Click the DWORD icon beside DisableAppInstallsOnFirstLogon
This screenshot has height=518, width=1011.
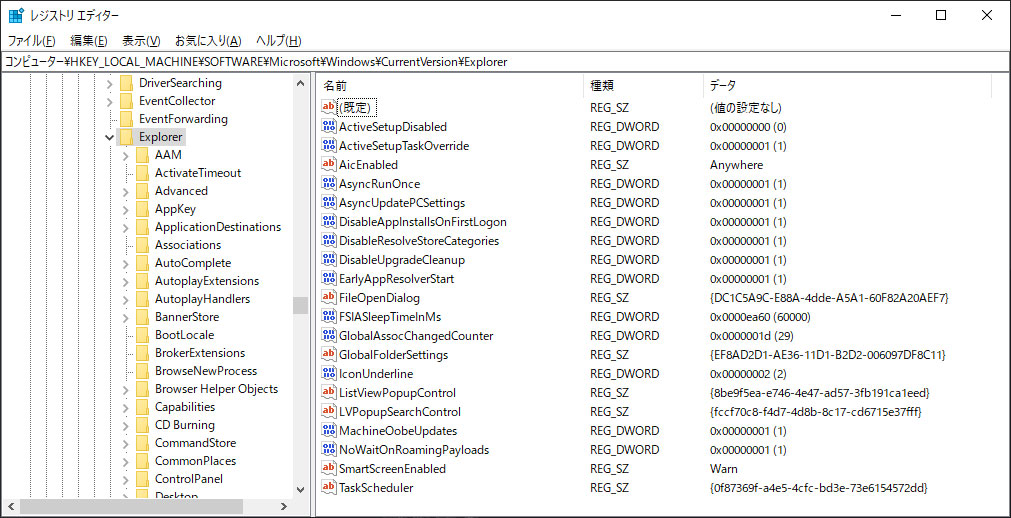pos(329,221)
